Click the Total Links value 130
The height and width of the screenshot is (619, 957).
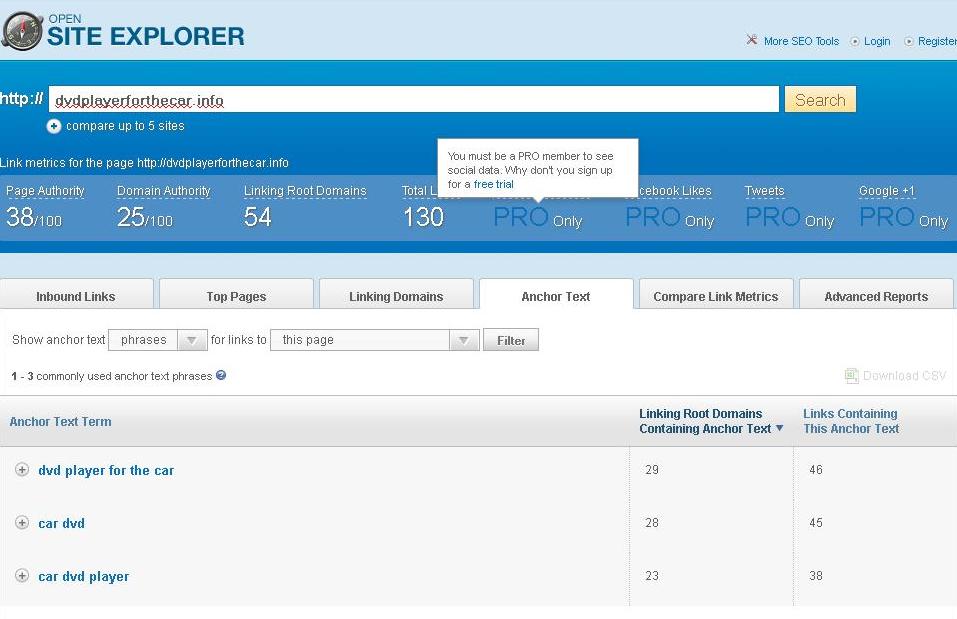pos(423,217)
